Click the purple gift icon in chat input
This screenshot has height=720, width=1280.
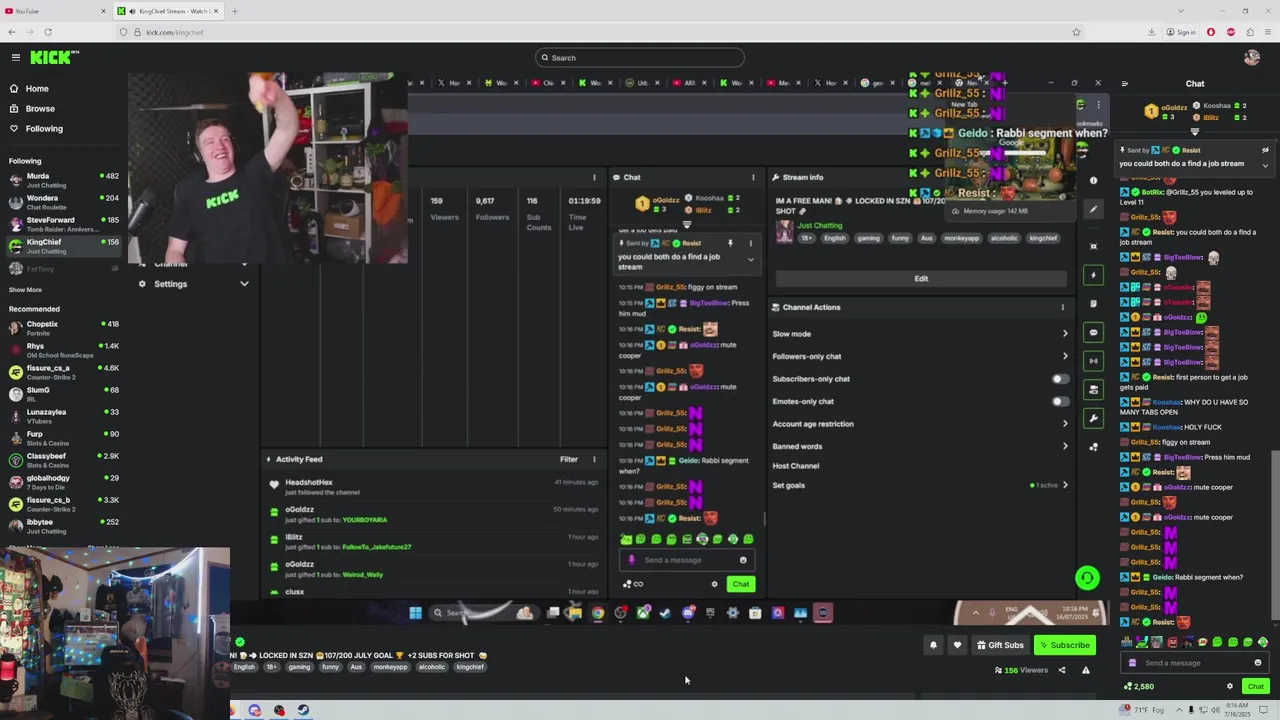pyautogui.click(x=1132, y=663)
